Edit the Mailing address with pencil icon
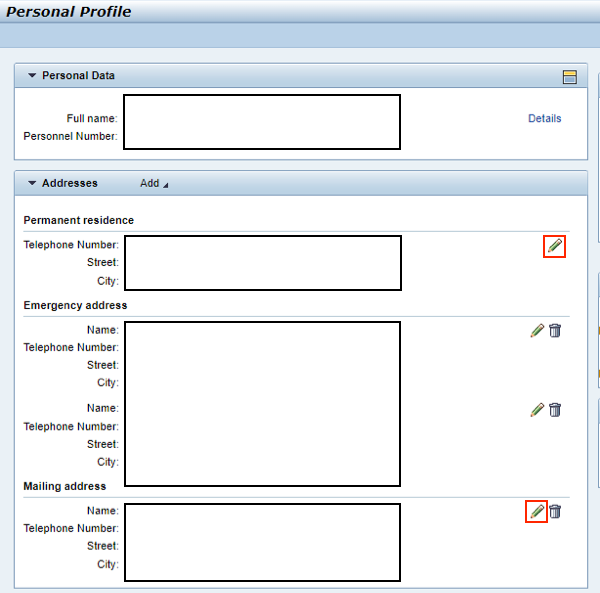This screenshot has width=600, height=593. pos(537,511)
